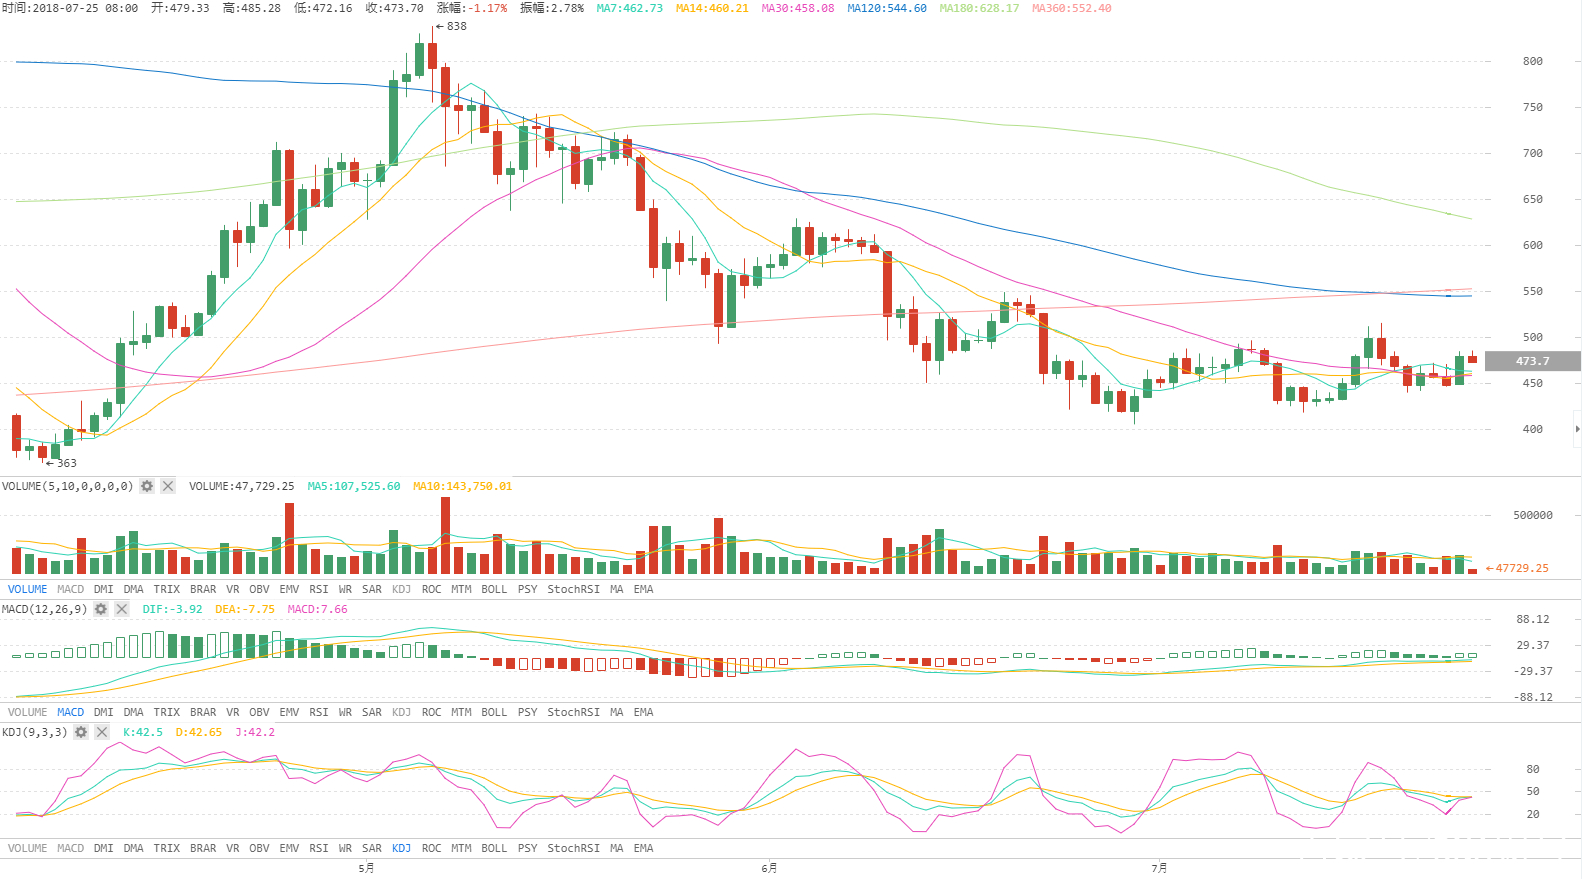Click the J:42.2 KDJ value

coord(255,732)
